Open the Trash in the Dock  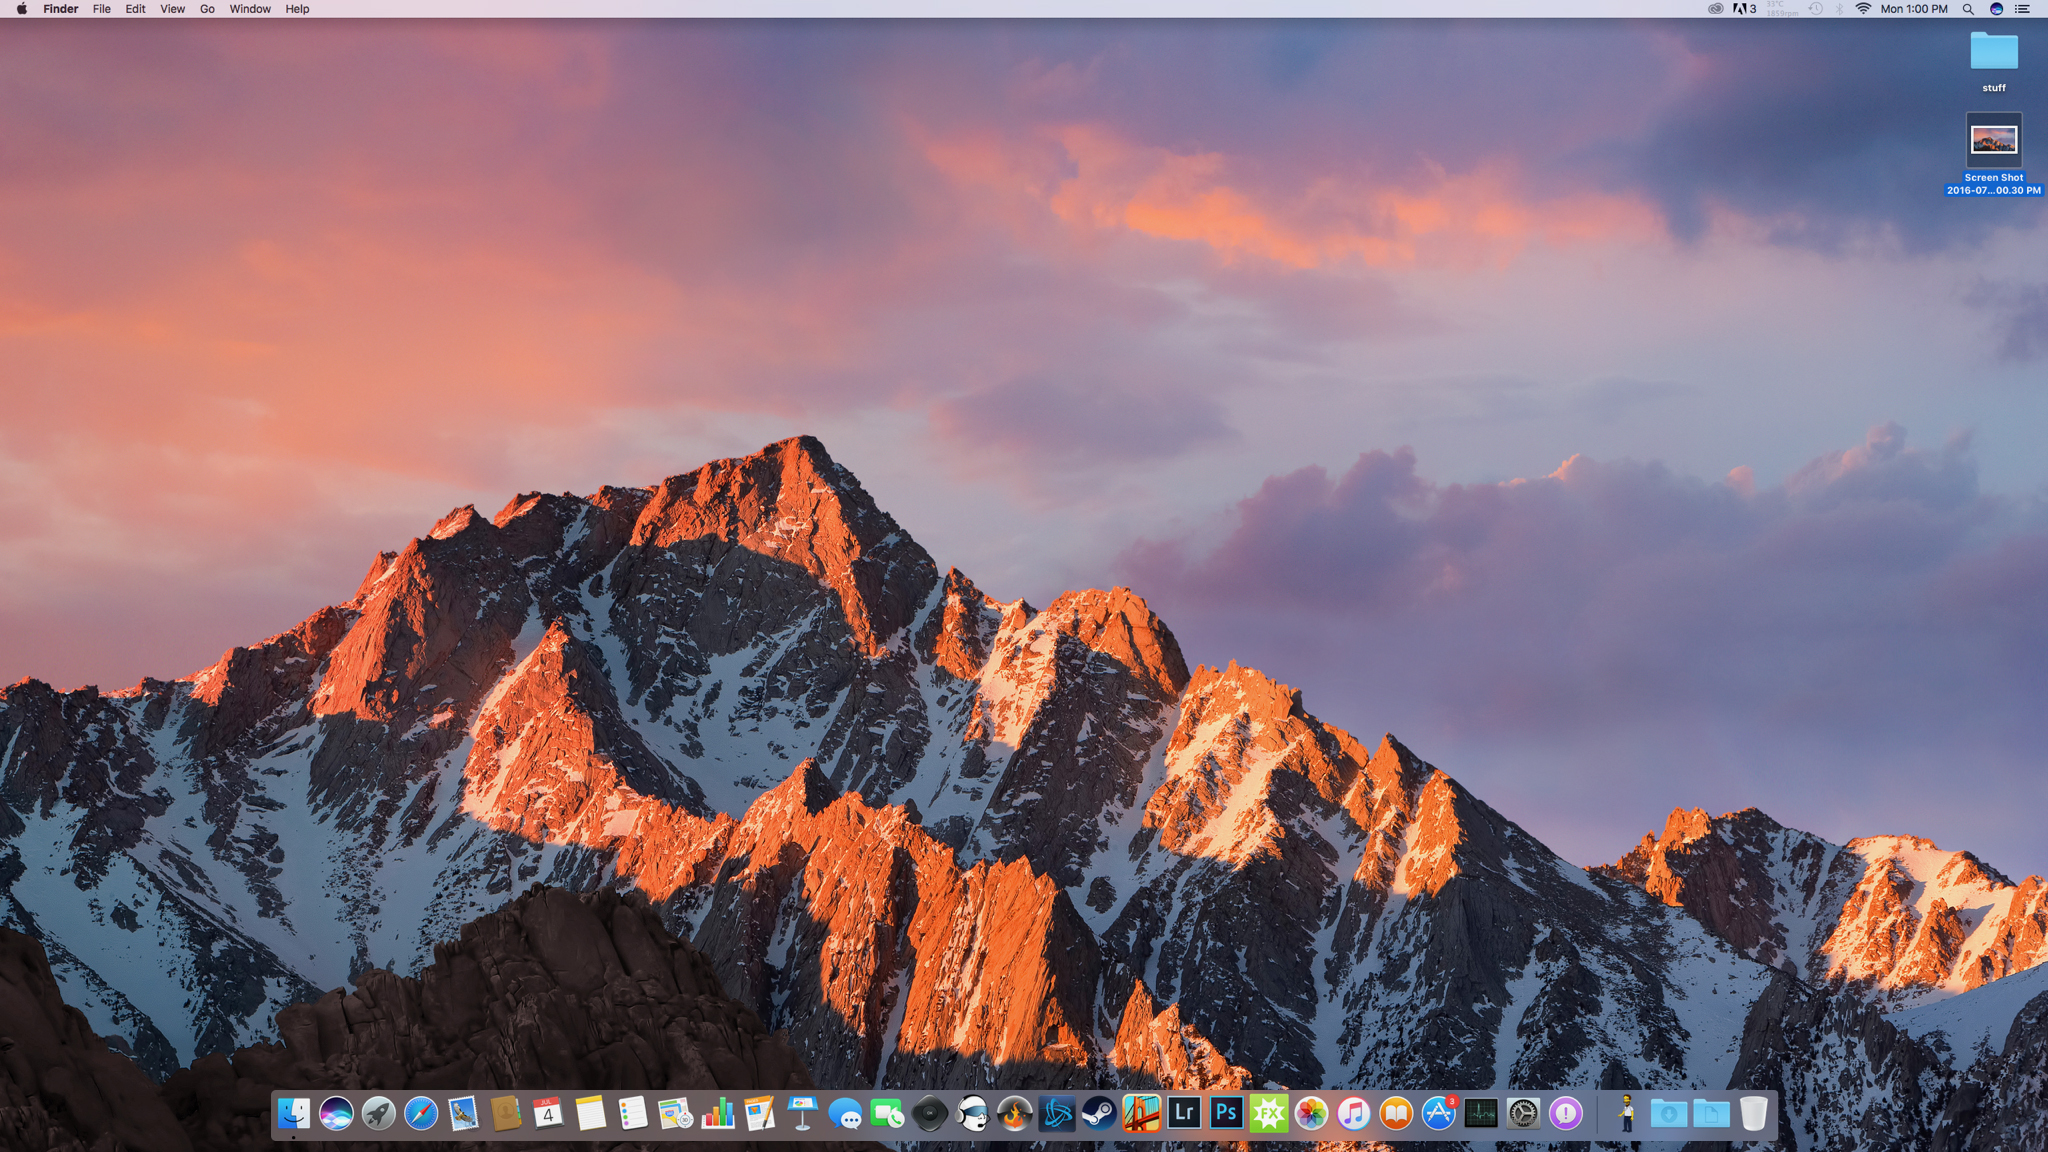pos(1753,1113)
